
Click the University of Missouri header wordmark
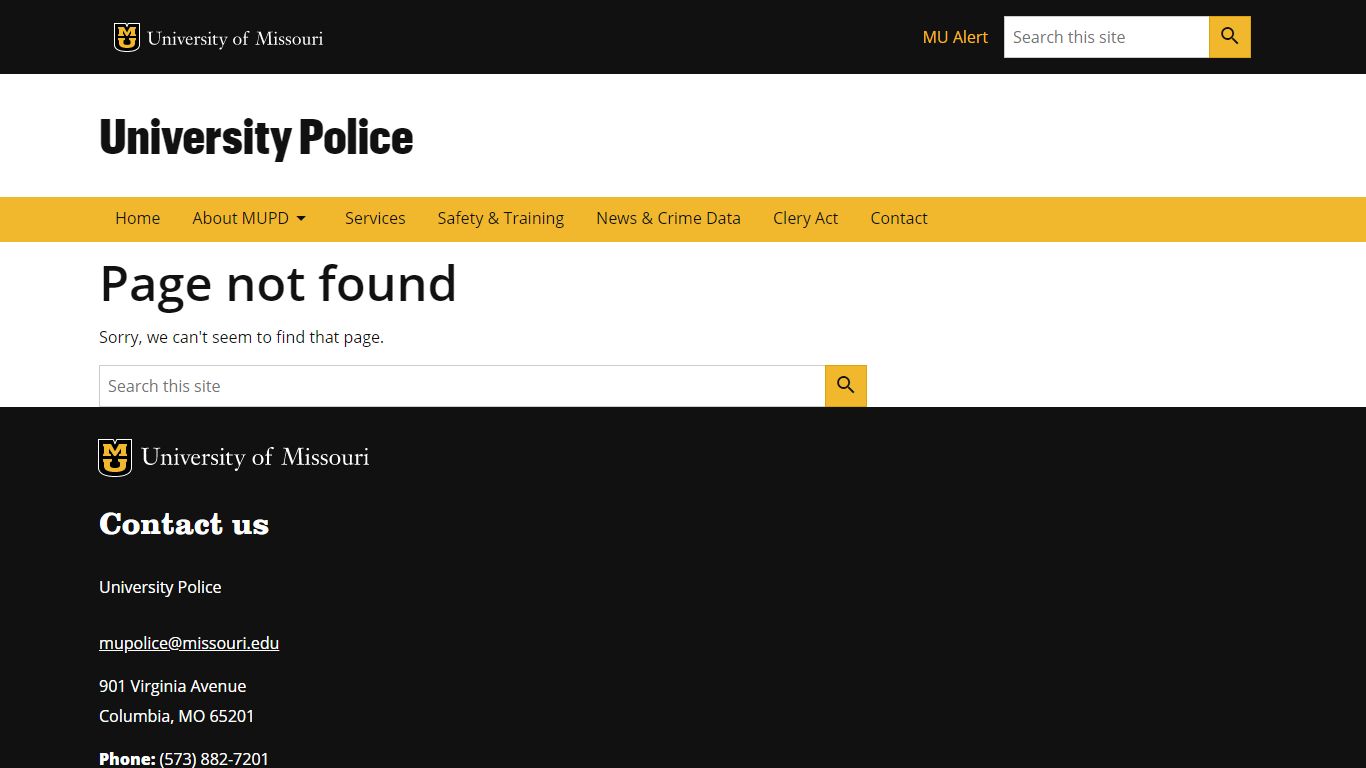[235, 38]
